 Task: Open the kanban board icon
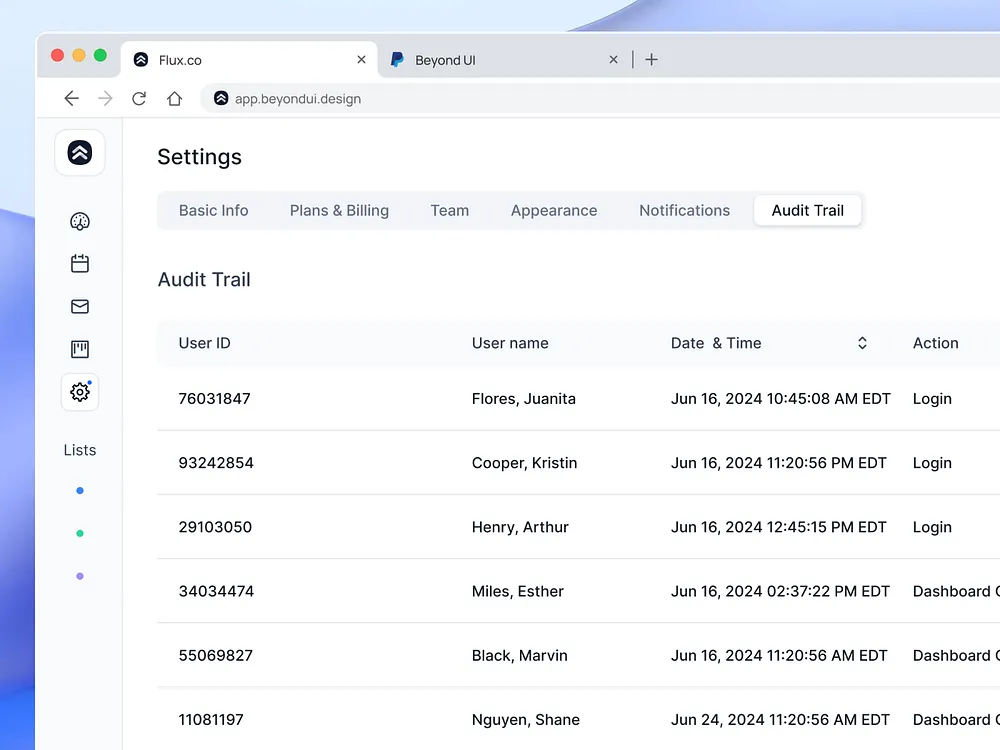click(79, 348)
